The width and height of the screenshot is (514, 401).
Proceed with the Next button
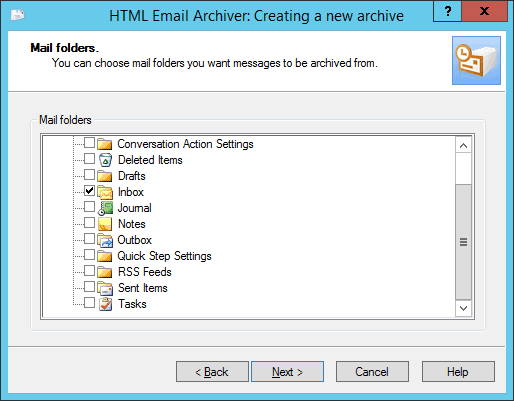(287, 372)
